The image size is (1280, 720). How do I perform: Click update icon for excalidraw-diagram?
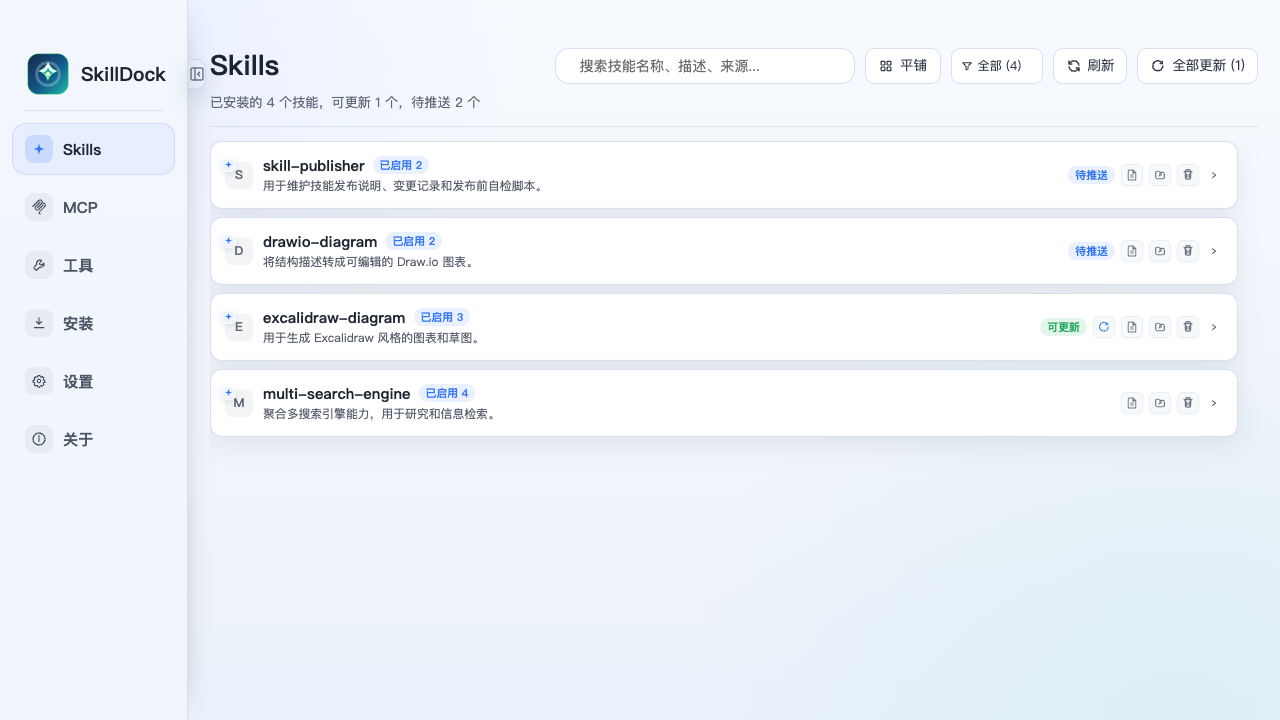[1104, 327]
